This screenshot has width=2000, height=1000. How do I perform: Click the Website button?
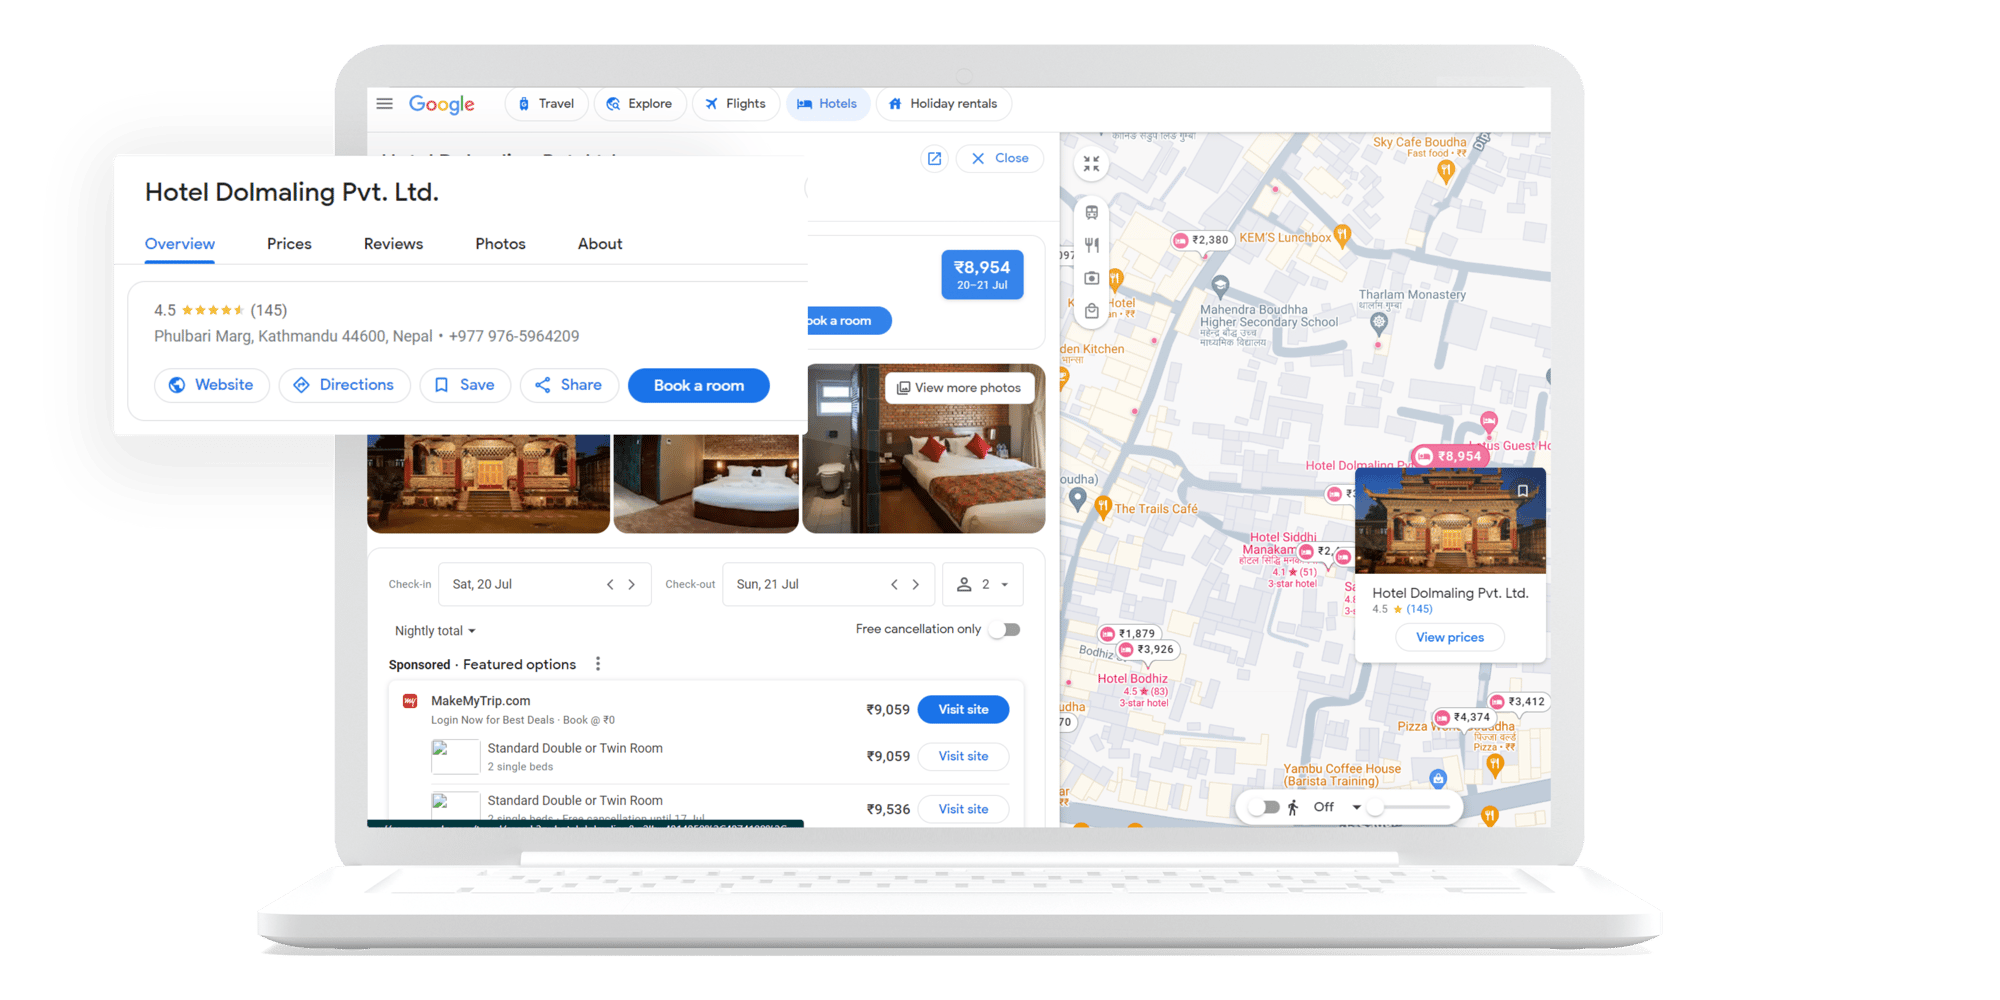[x=211, y=385]
